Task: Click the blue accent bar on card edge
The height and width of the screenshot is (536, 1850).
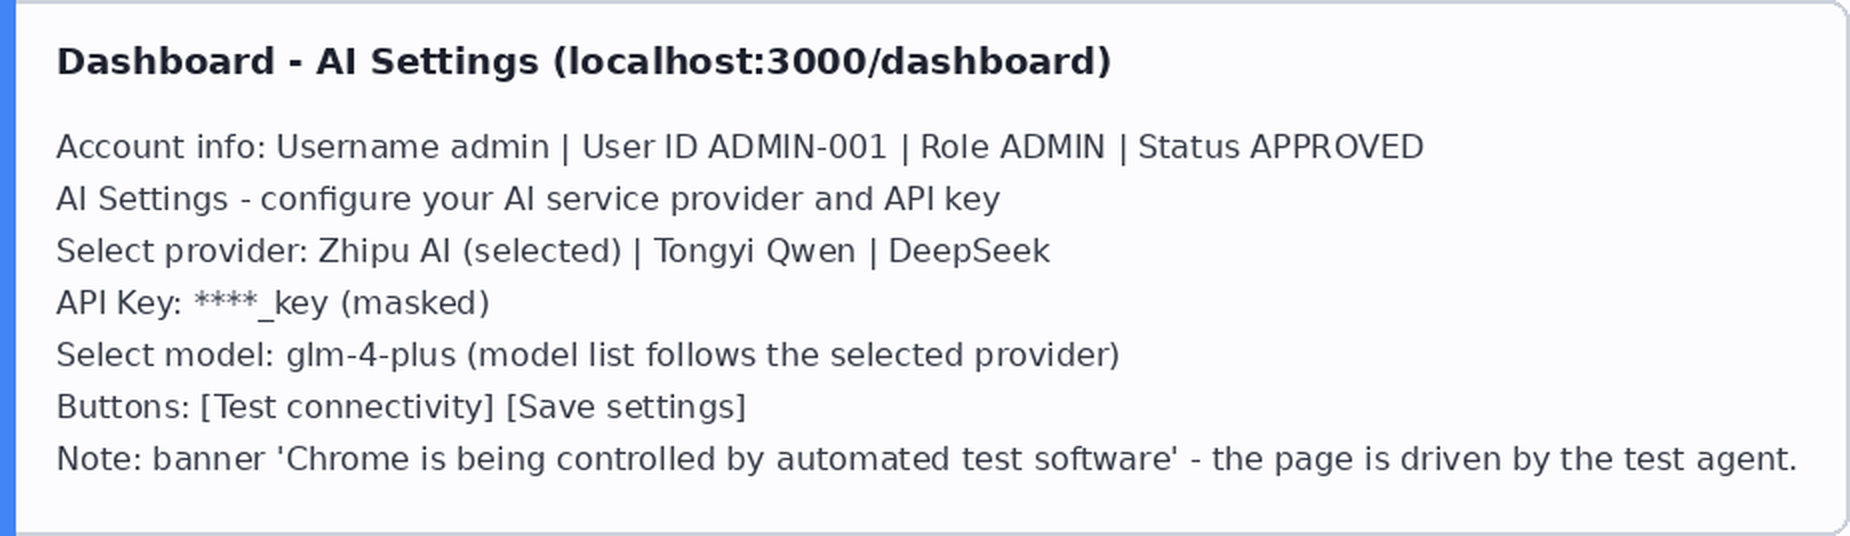Action: click(8, 268)
